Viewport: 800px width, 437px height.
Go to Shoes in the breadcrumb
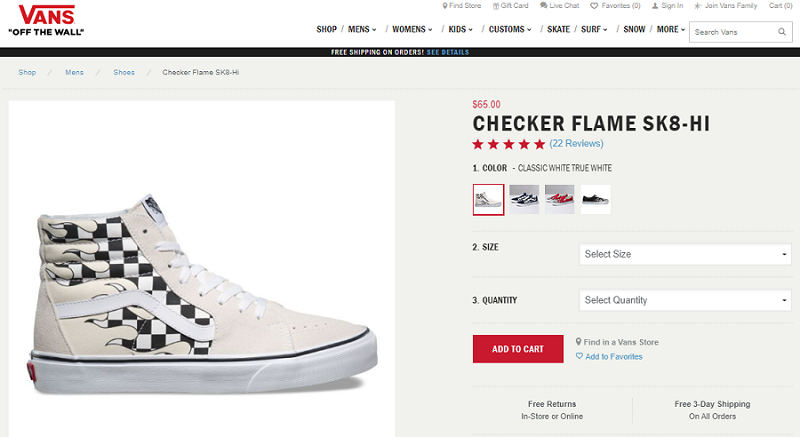(x=124, y=73)
